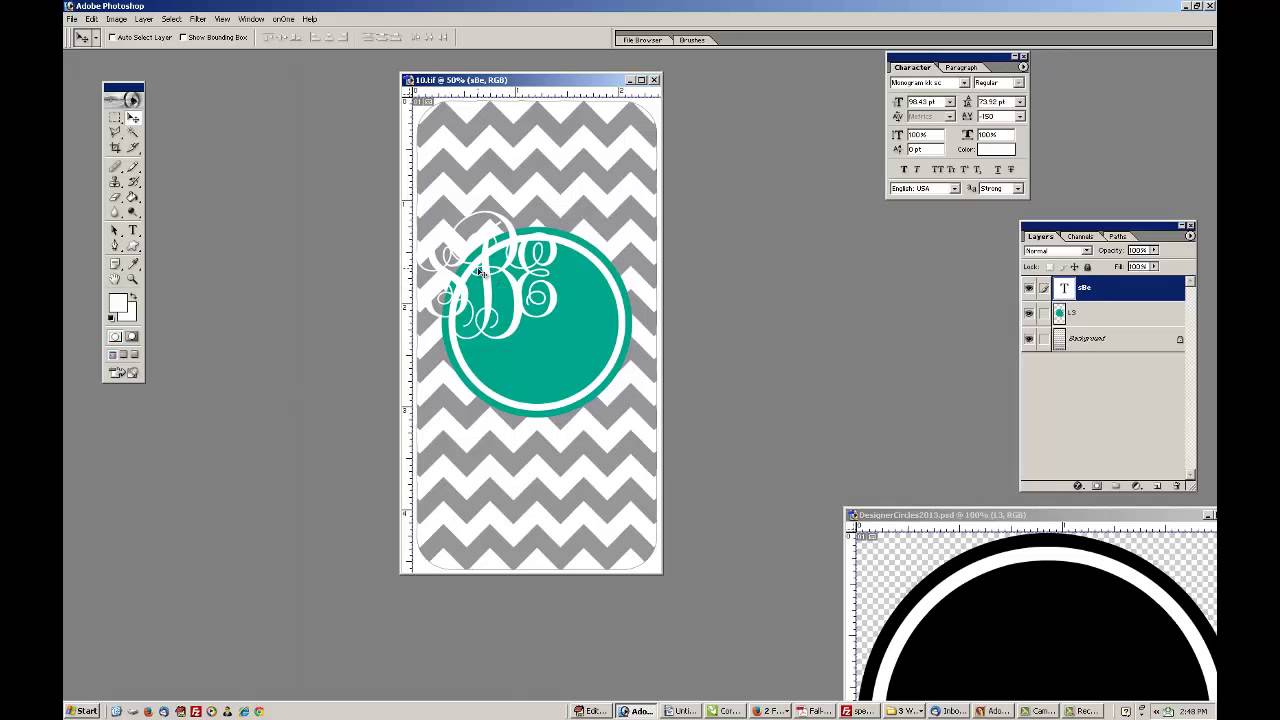This screenshot has height=720, width=1280.
Task: Enable Show Bounding Box checkbox
Action: point(182,37)
